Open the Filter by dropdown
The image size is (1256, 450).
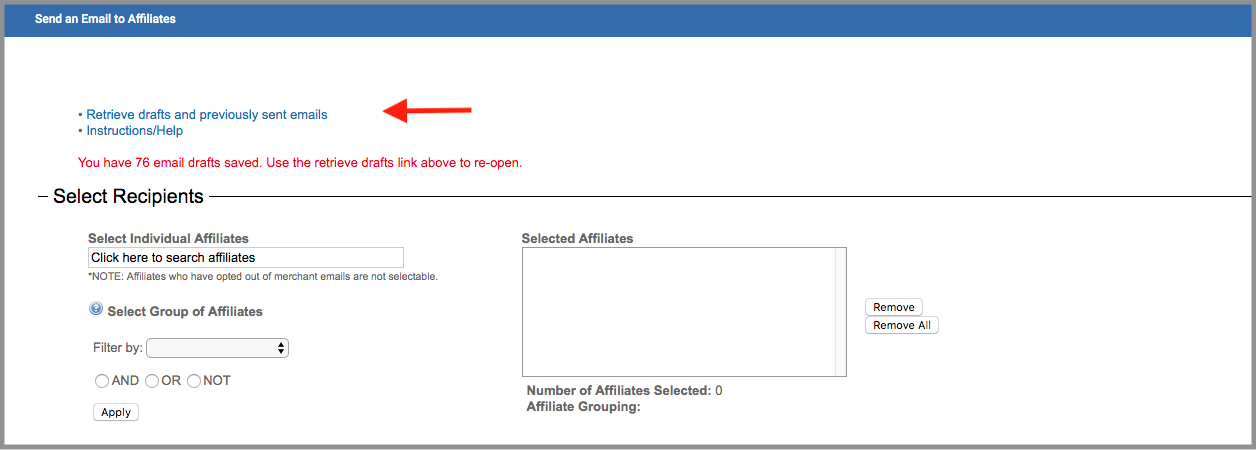click(x=218, y=348)
